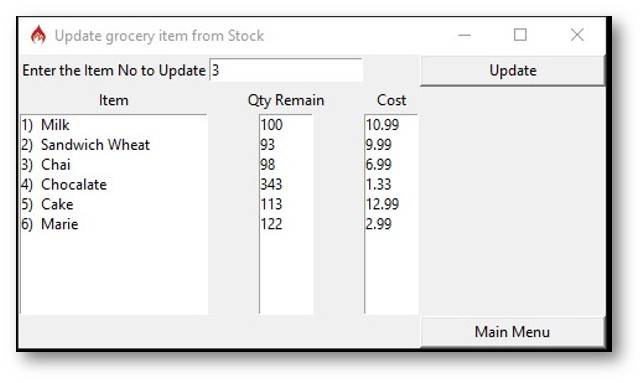The image size is (643, 383).
Task: Select Chocalate list entry
Action: 114,185
